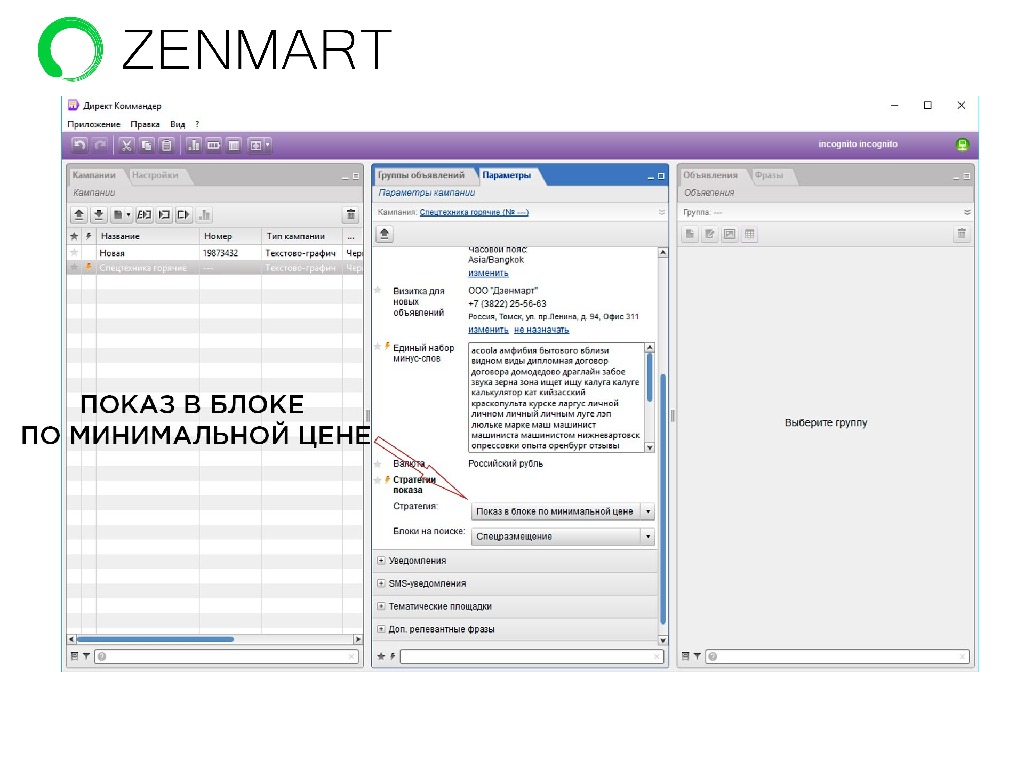The image size is (1024, 768).
Task: Toggle star next to Единый набор минус-слов
Action: [x=377, y=347]
